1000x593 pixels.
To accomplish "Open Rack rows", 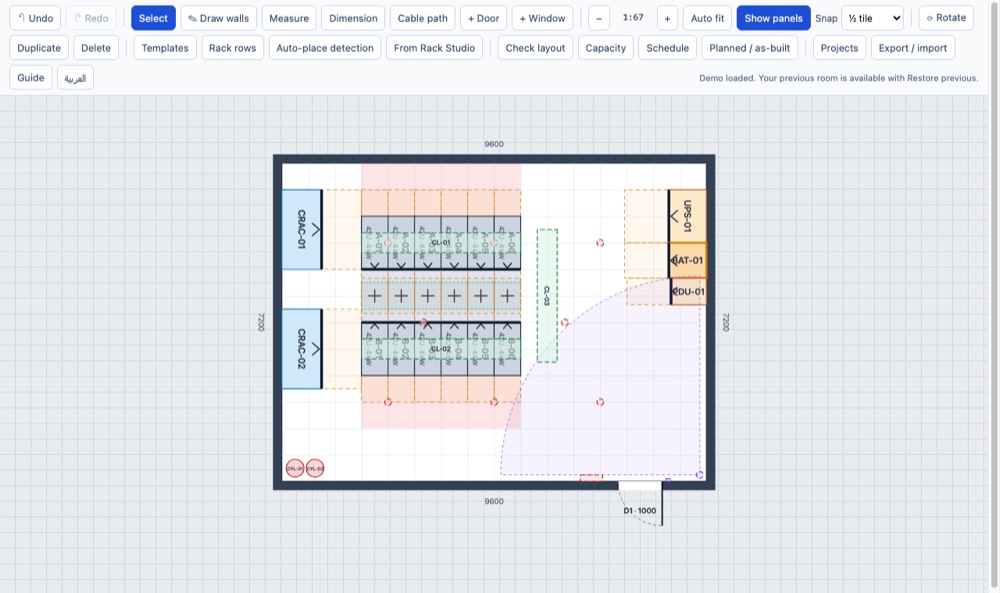I will click(233, 48).
